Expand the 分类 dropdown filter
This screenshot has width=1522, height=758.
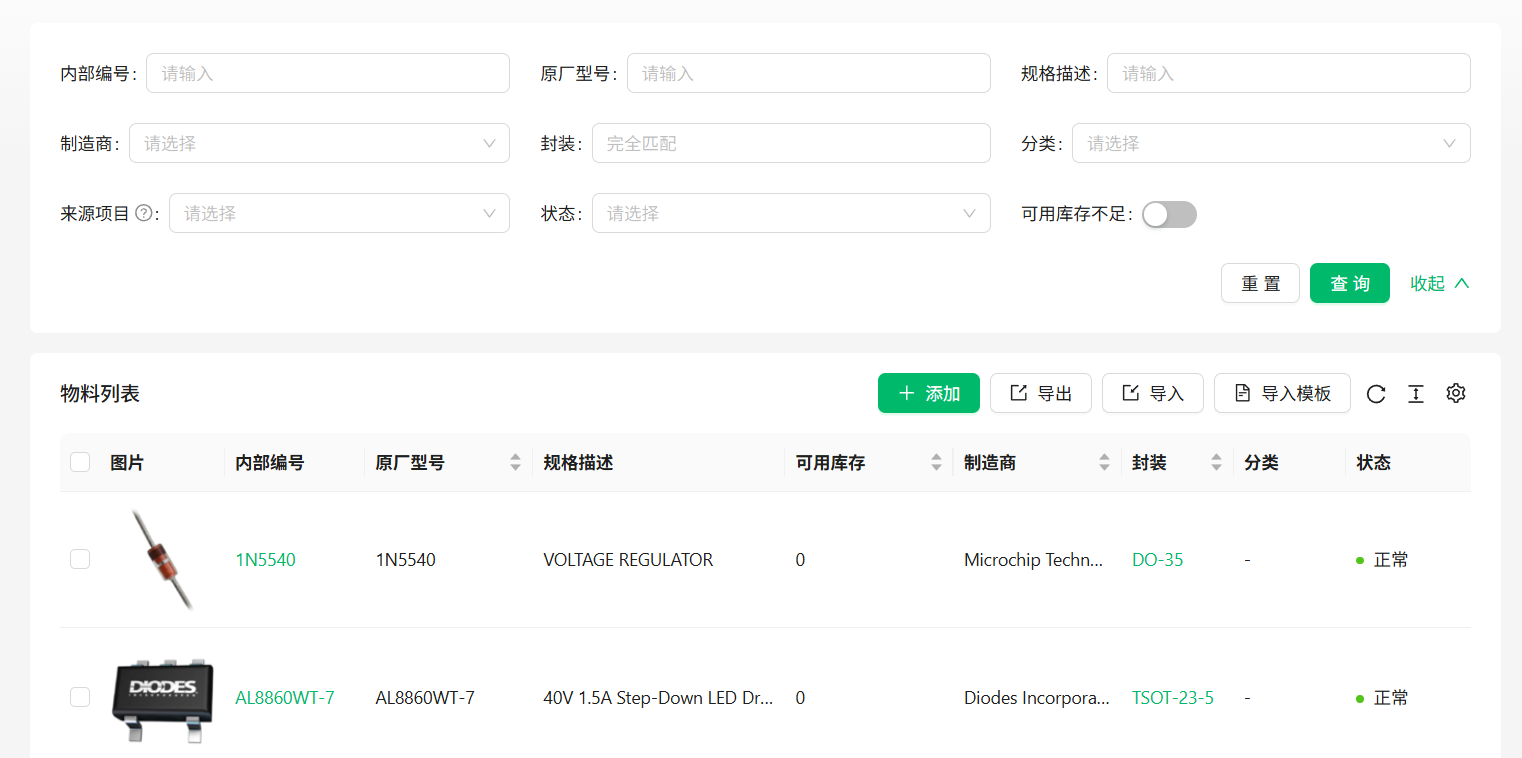[1270, 143]
